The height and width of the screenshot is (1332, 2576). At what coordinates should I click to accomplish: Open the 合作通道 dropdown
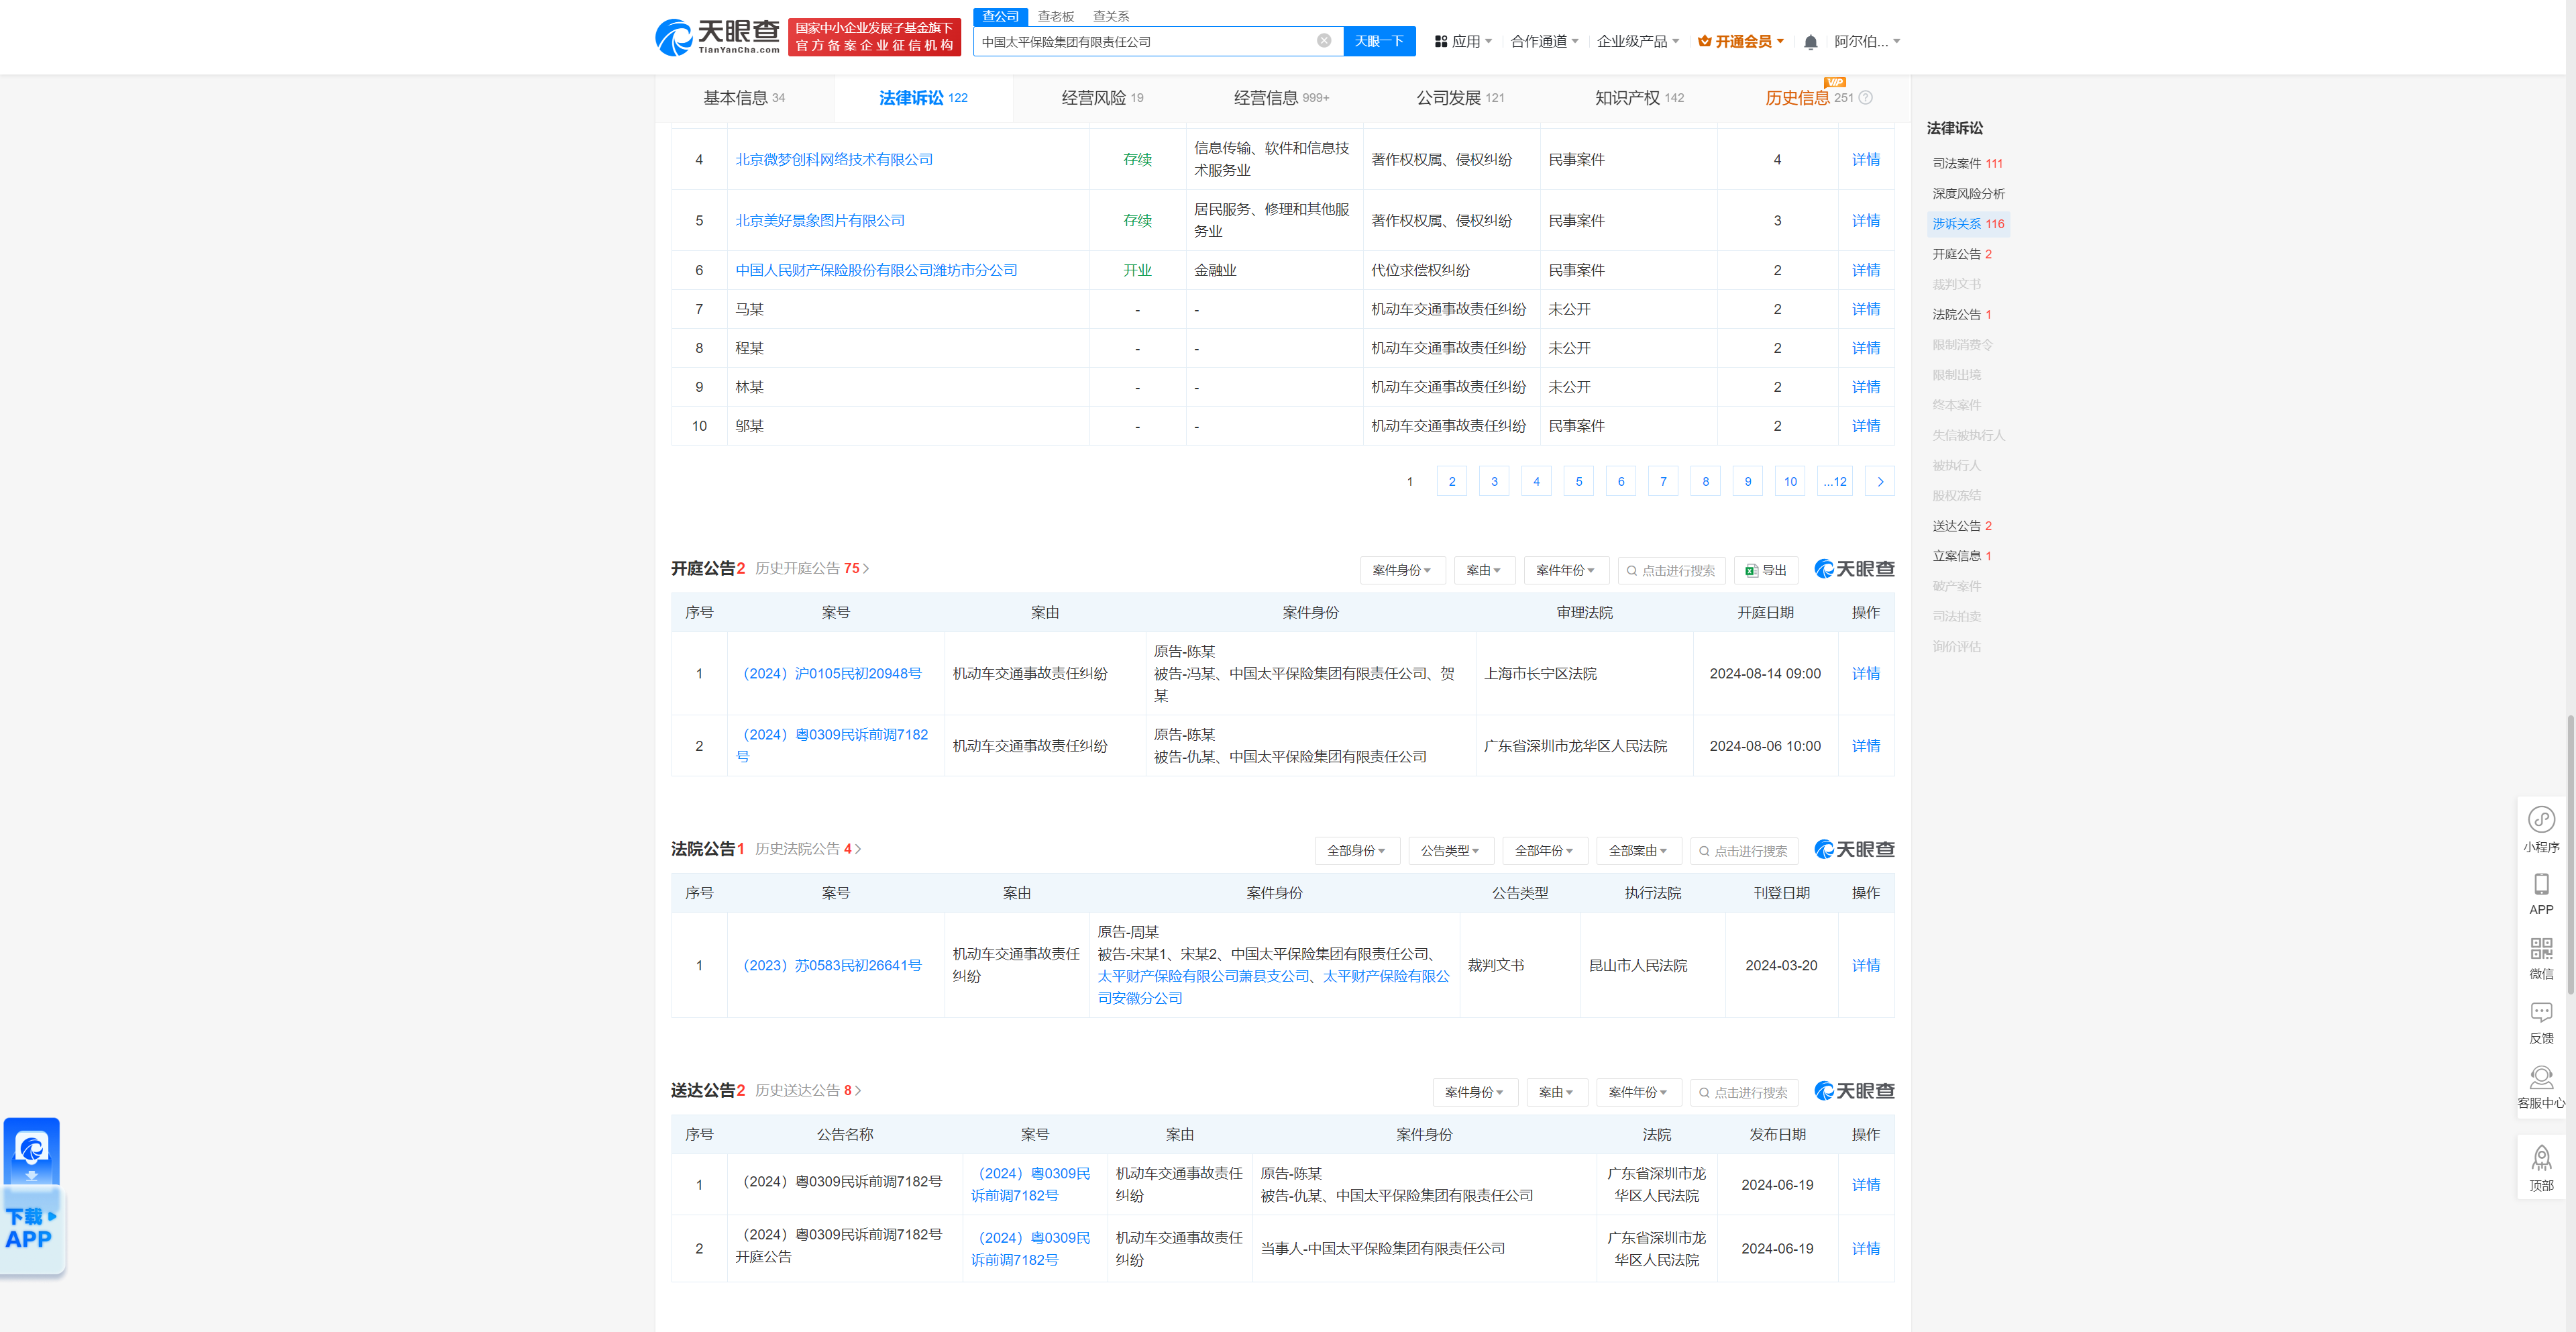pos(1544,41)
